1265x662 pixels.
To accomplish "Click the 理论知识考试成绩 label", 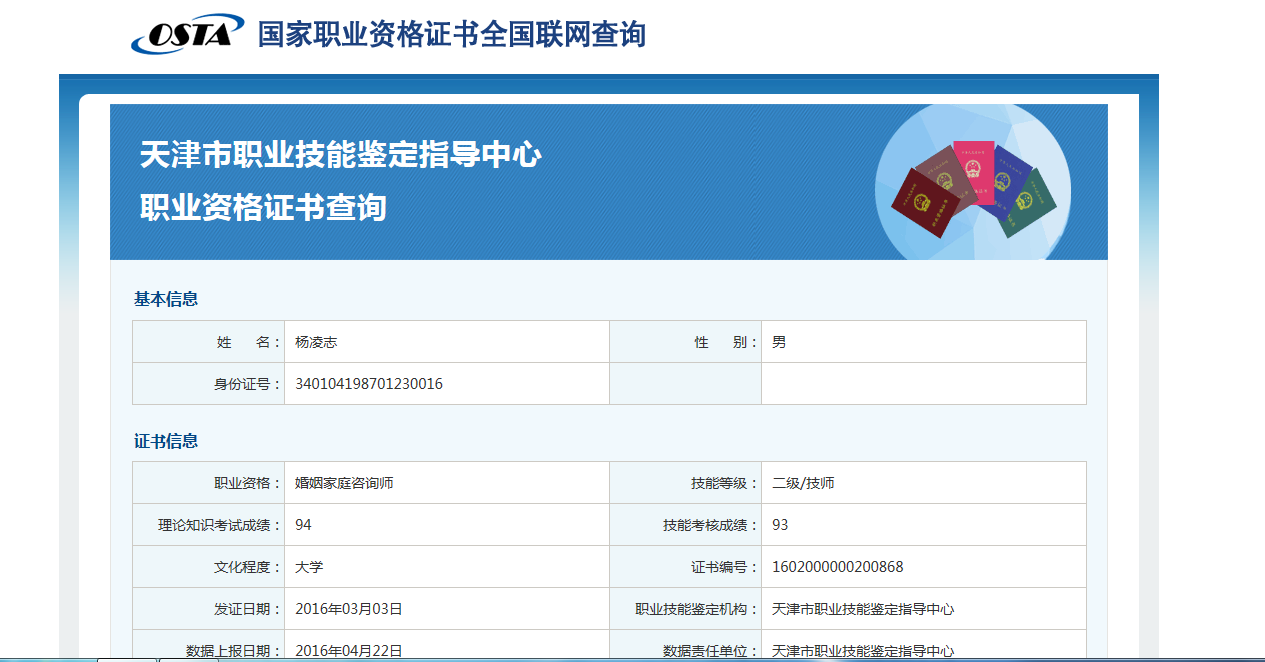I will tap(220, 525).
